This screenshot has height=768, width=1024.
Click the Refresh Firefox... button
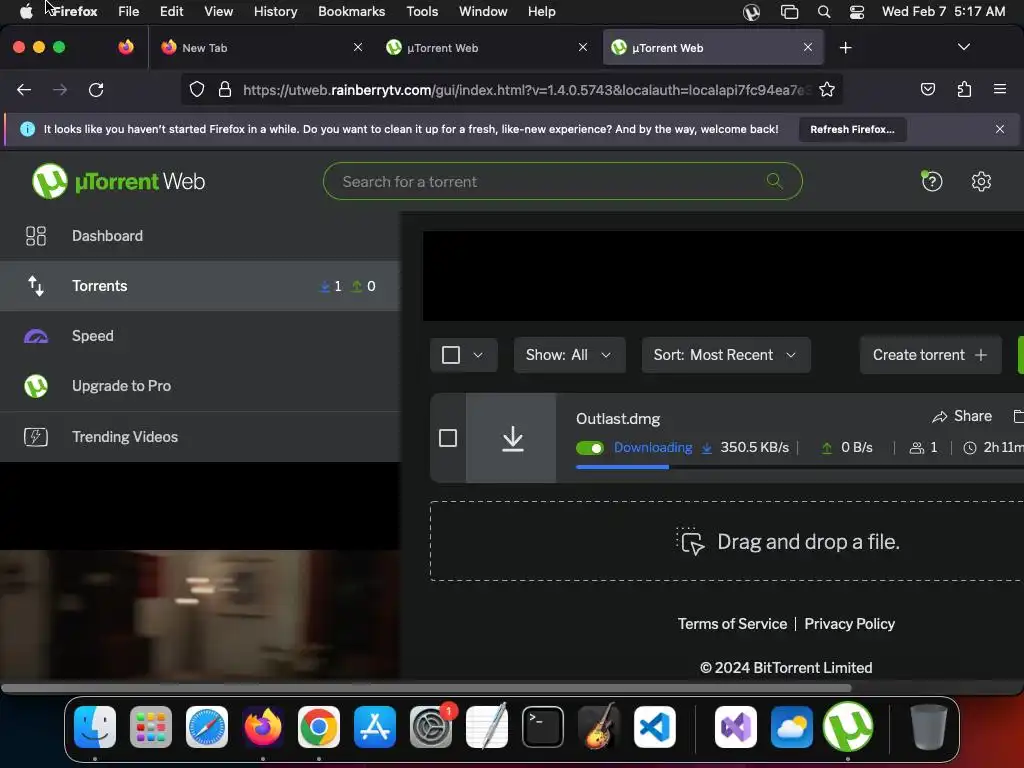[852, 129]
